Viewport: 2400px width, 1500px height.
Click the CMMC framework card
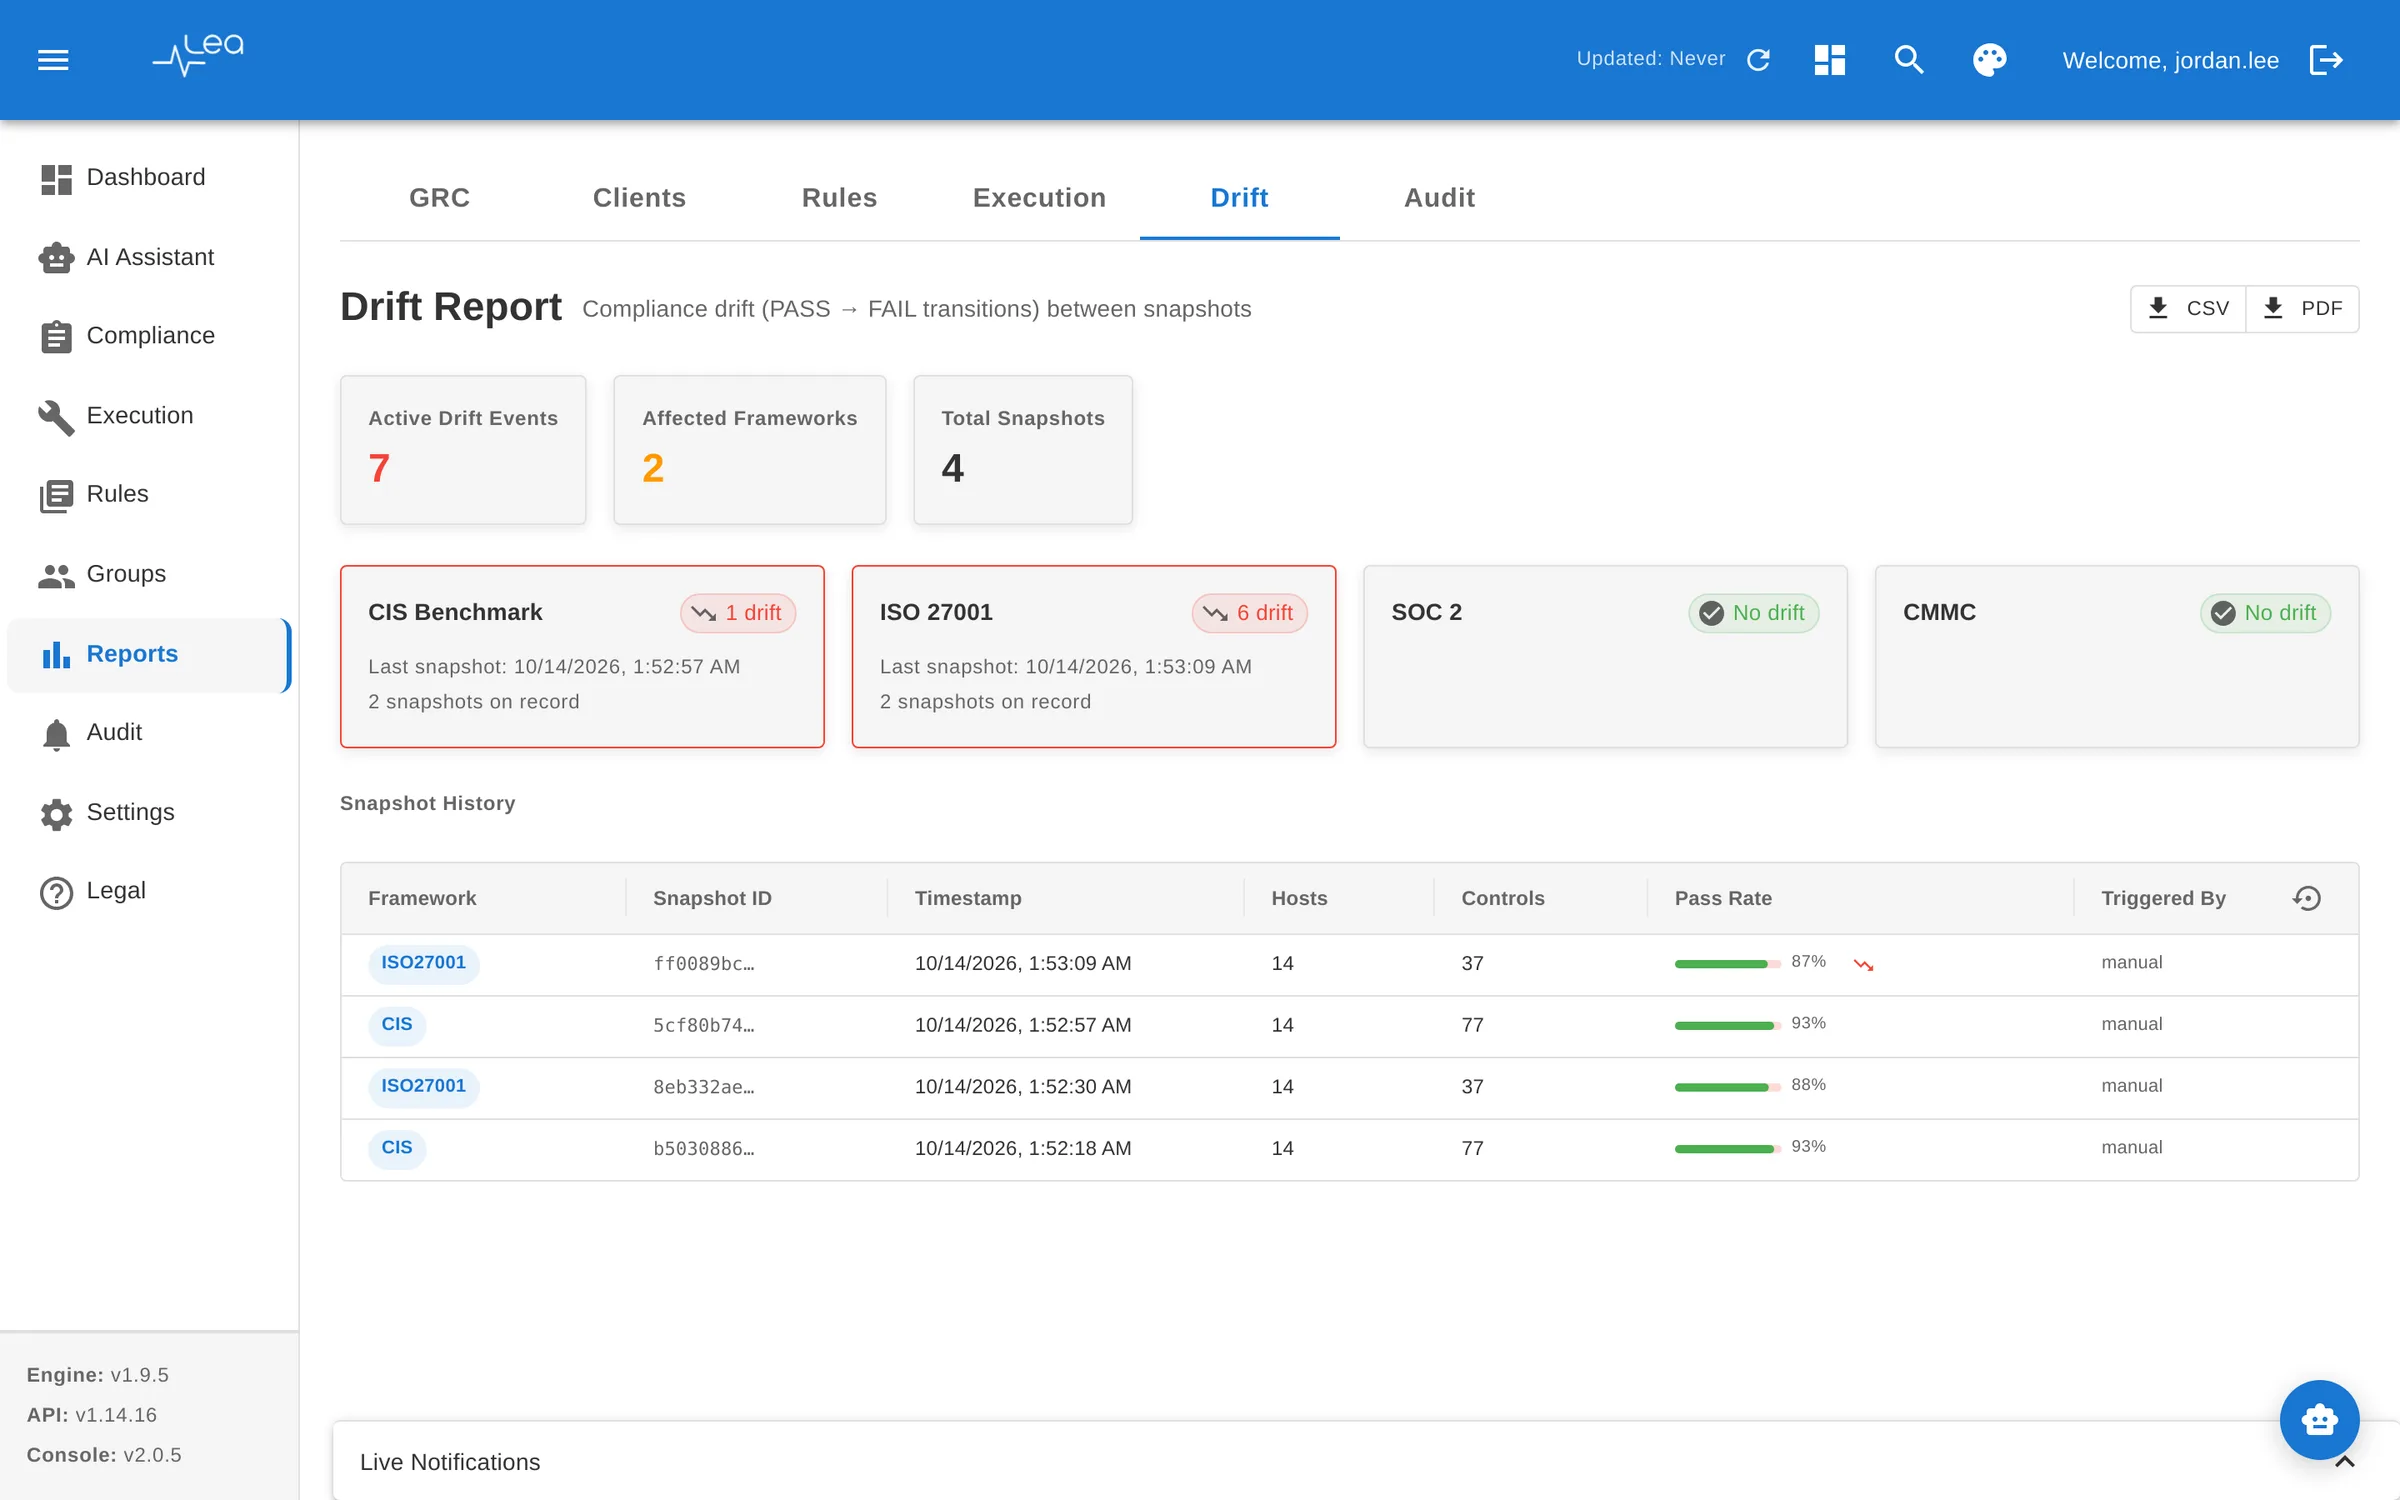tap(2117, 656)
